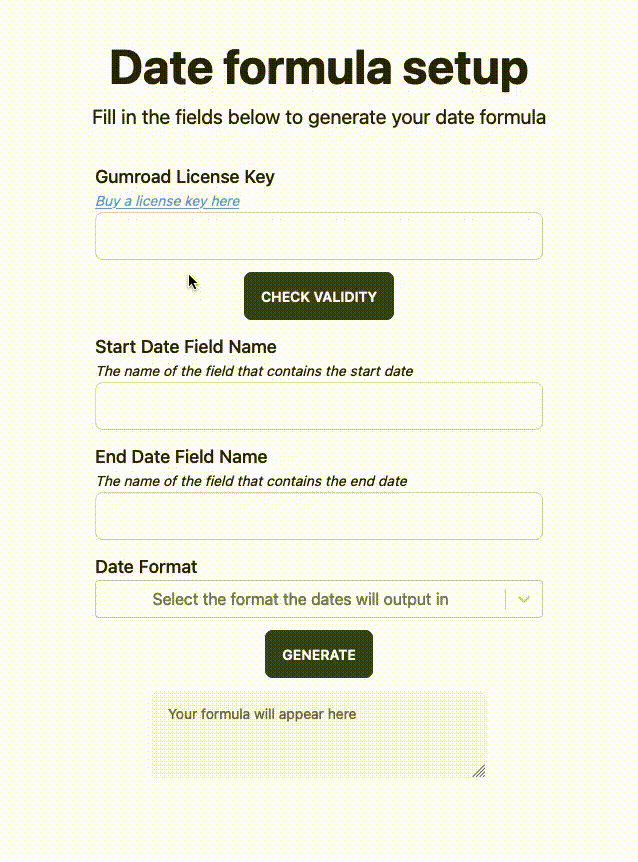The width and height of the screenshot is (638, 862).
Task: Click the 'Start Date Field Name' label
Action: coord(186,347)
